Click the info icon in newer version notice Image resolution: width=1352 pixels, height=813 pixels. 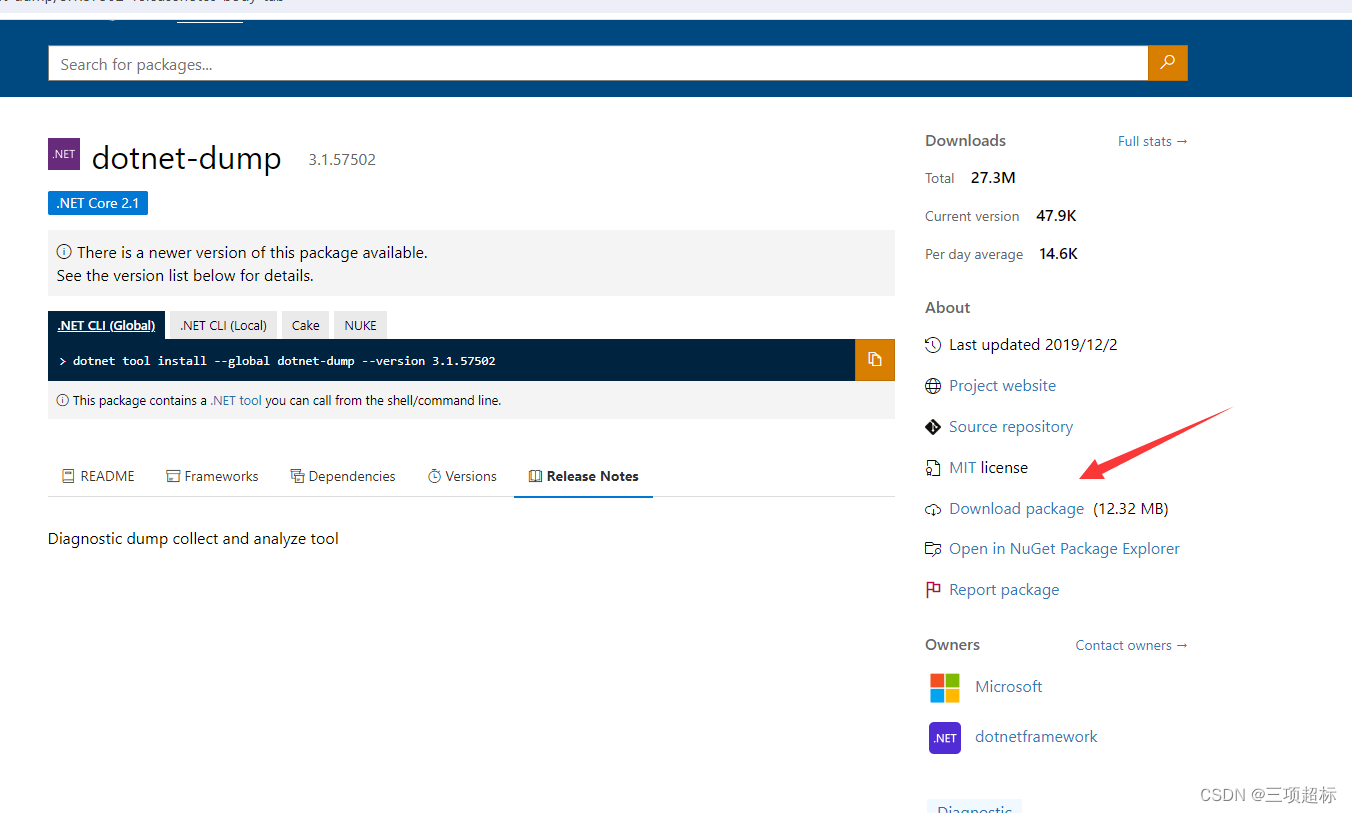[64, 253]
